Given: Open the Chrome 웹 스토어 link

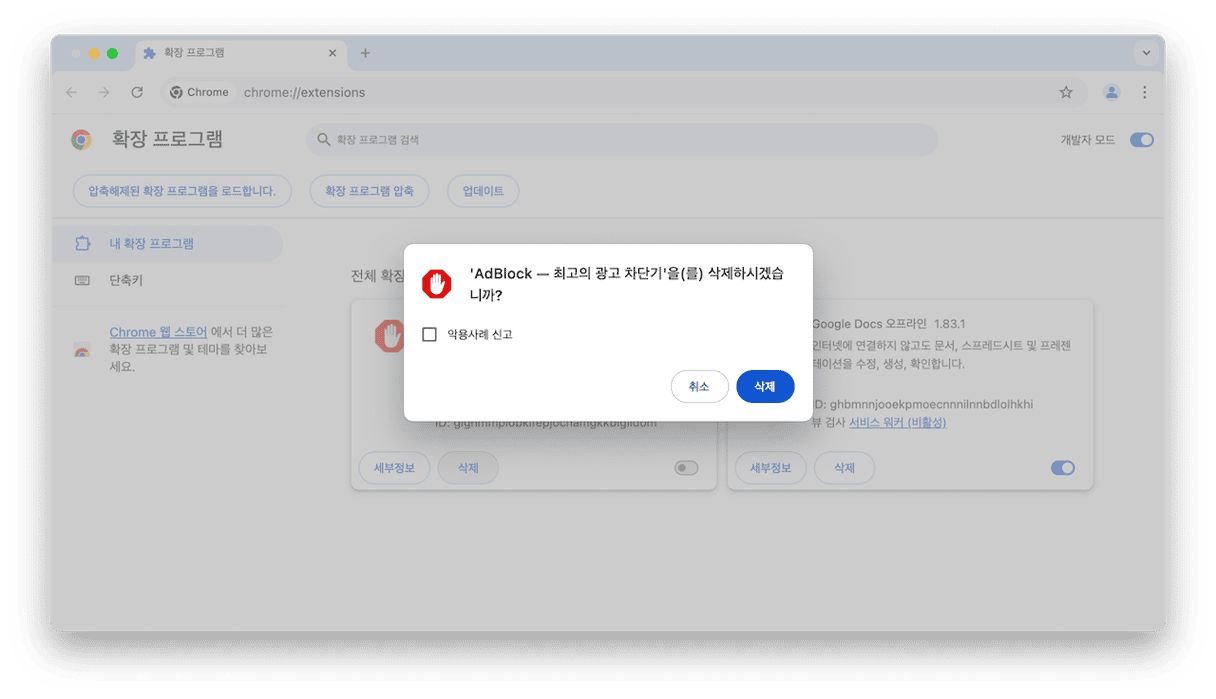Looking at the screenshot, I should point(158,332).
